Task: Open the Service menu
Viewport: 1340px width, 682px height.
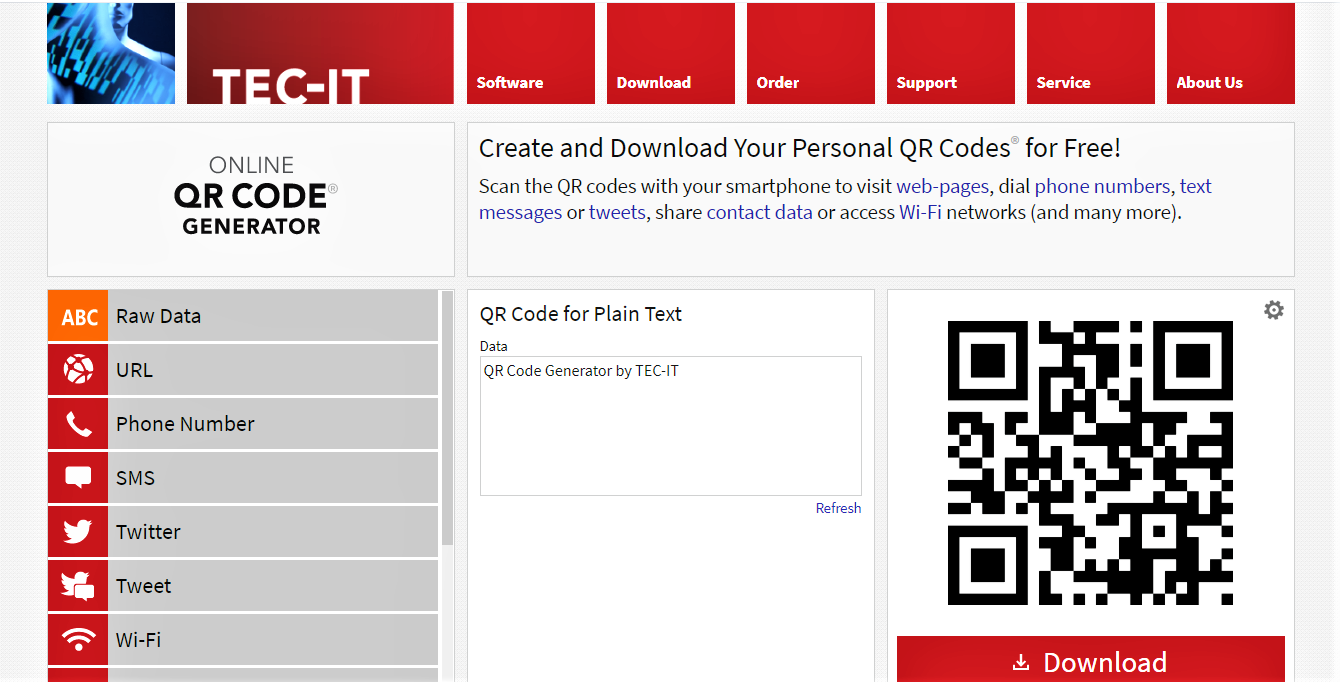Action: click(1091, 53)
